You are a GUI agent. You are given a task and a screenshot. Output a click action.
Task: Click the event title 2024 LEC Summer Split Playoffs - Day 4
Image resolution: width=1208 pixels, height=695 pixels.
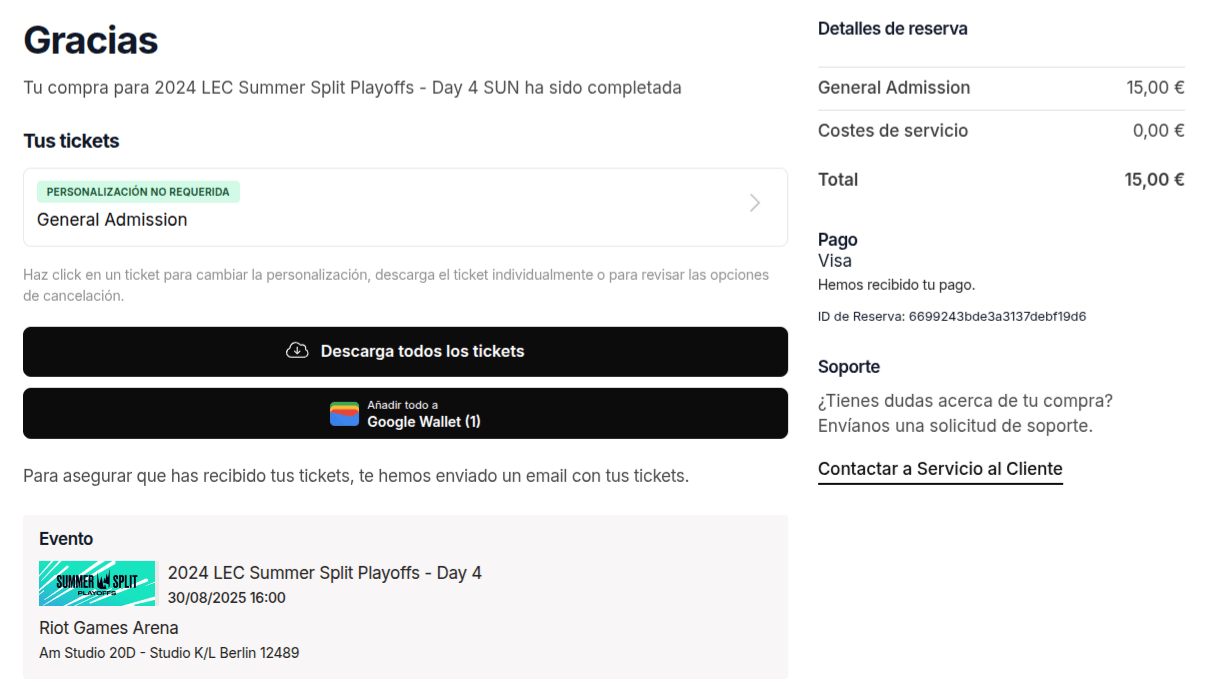325,573
